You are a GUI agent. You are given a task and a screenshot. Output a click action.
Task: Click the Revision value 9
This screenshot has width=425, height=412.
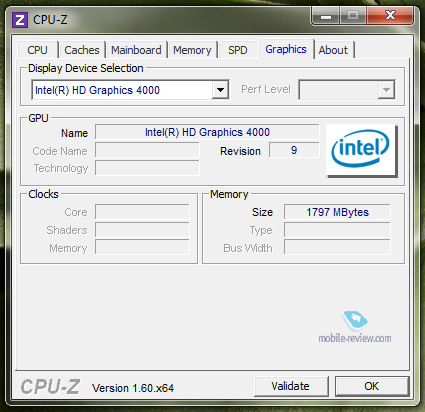tap(294, 150)
